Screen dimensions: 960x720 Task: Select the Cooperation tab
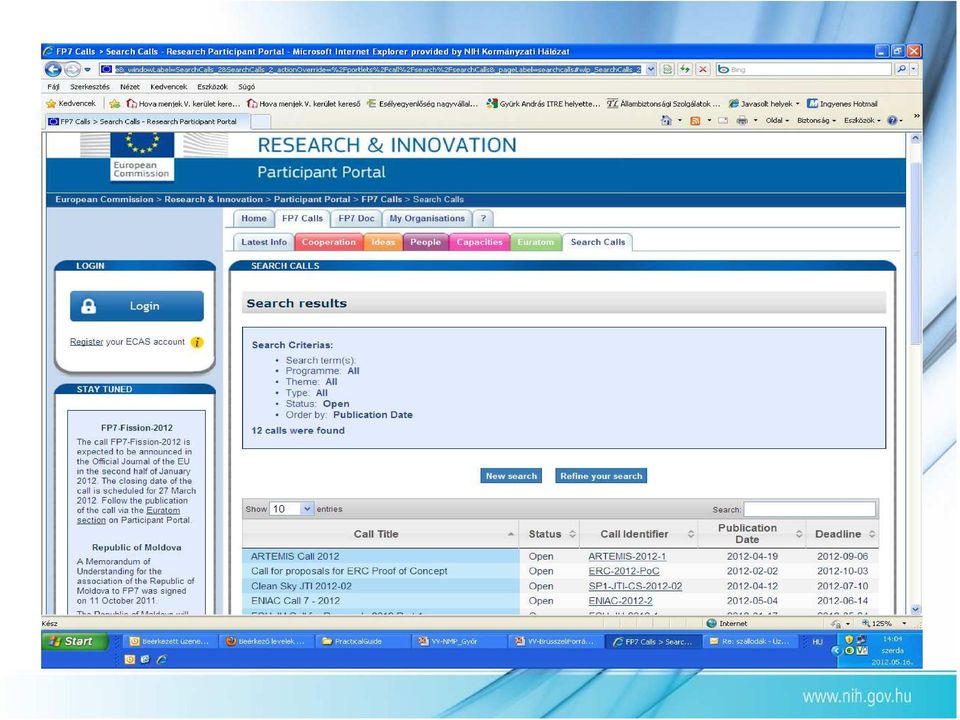click(329, 242)
